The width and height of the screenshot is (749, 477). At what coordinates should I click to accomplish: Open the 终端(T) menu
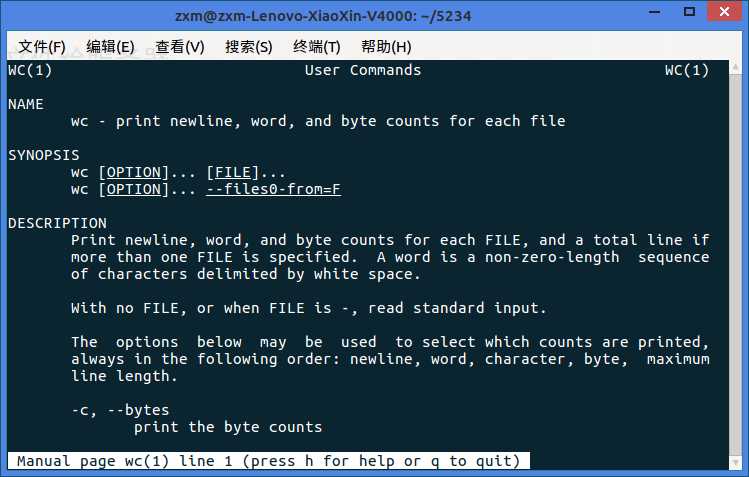coord(317,47)
